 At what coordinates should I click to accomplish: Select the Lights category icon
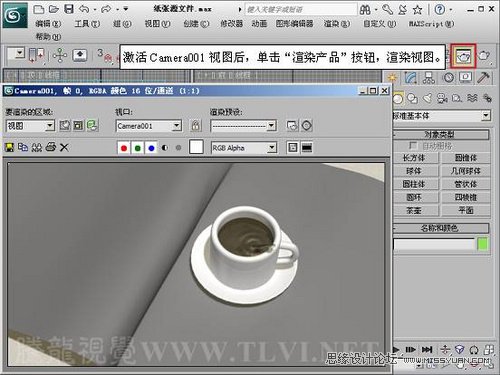click(x=427, y=98)
